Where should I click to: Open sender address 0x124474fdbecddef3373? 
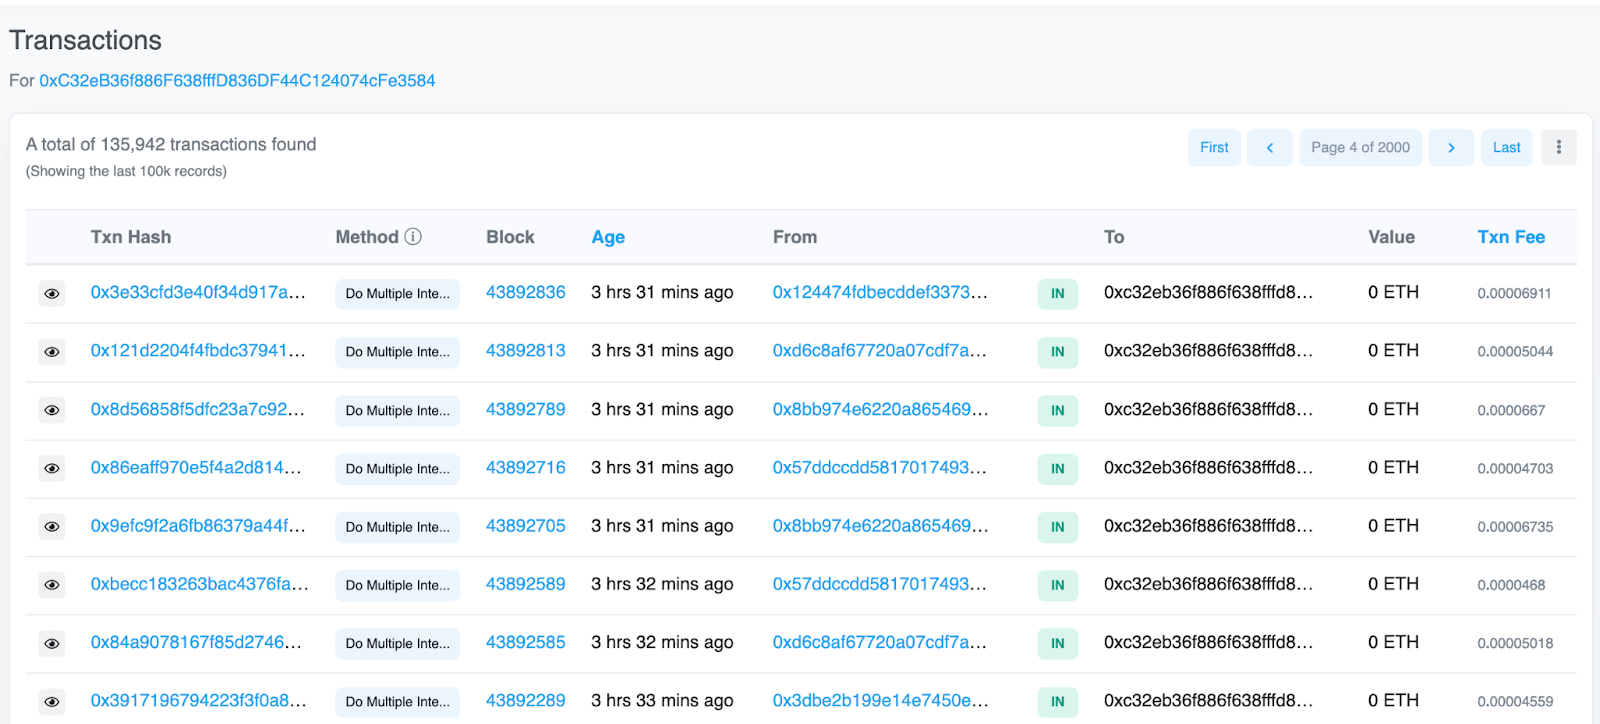(x=879, y=293)
